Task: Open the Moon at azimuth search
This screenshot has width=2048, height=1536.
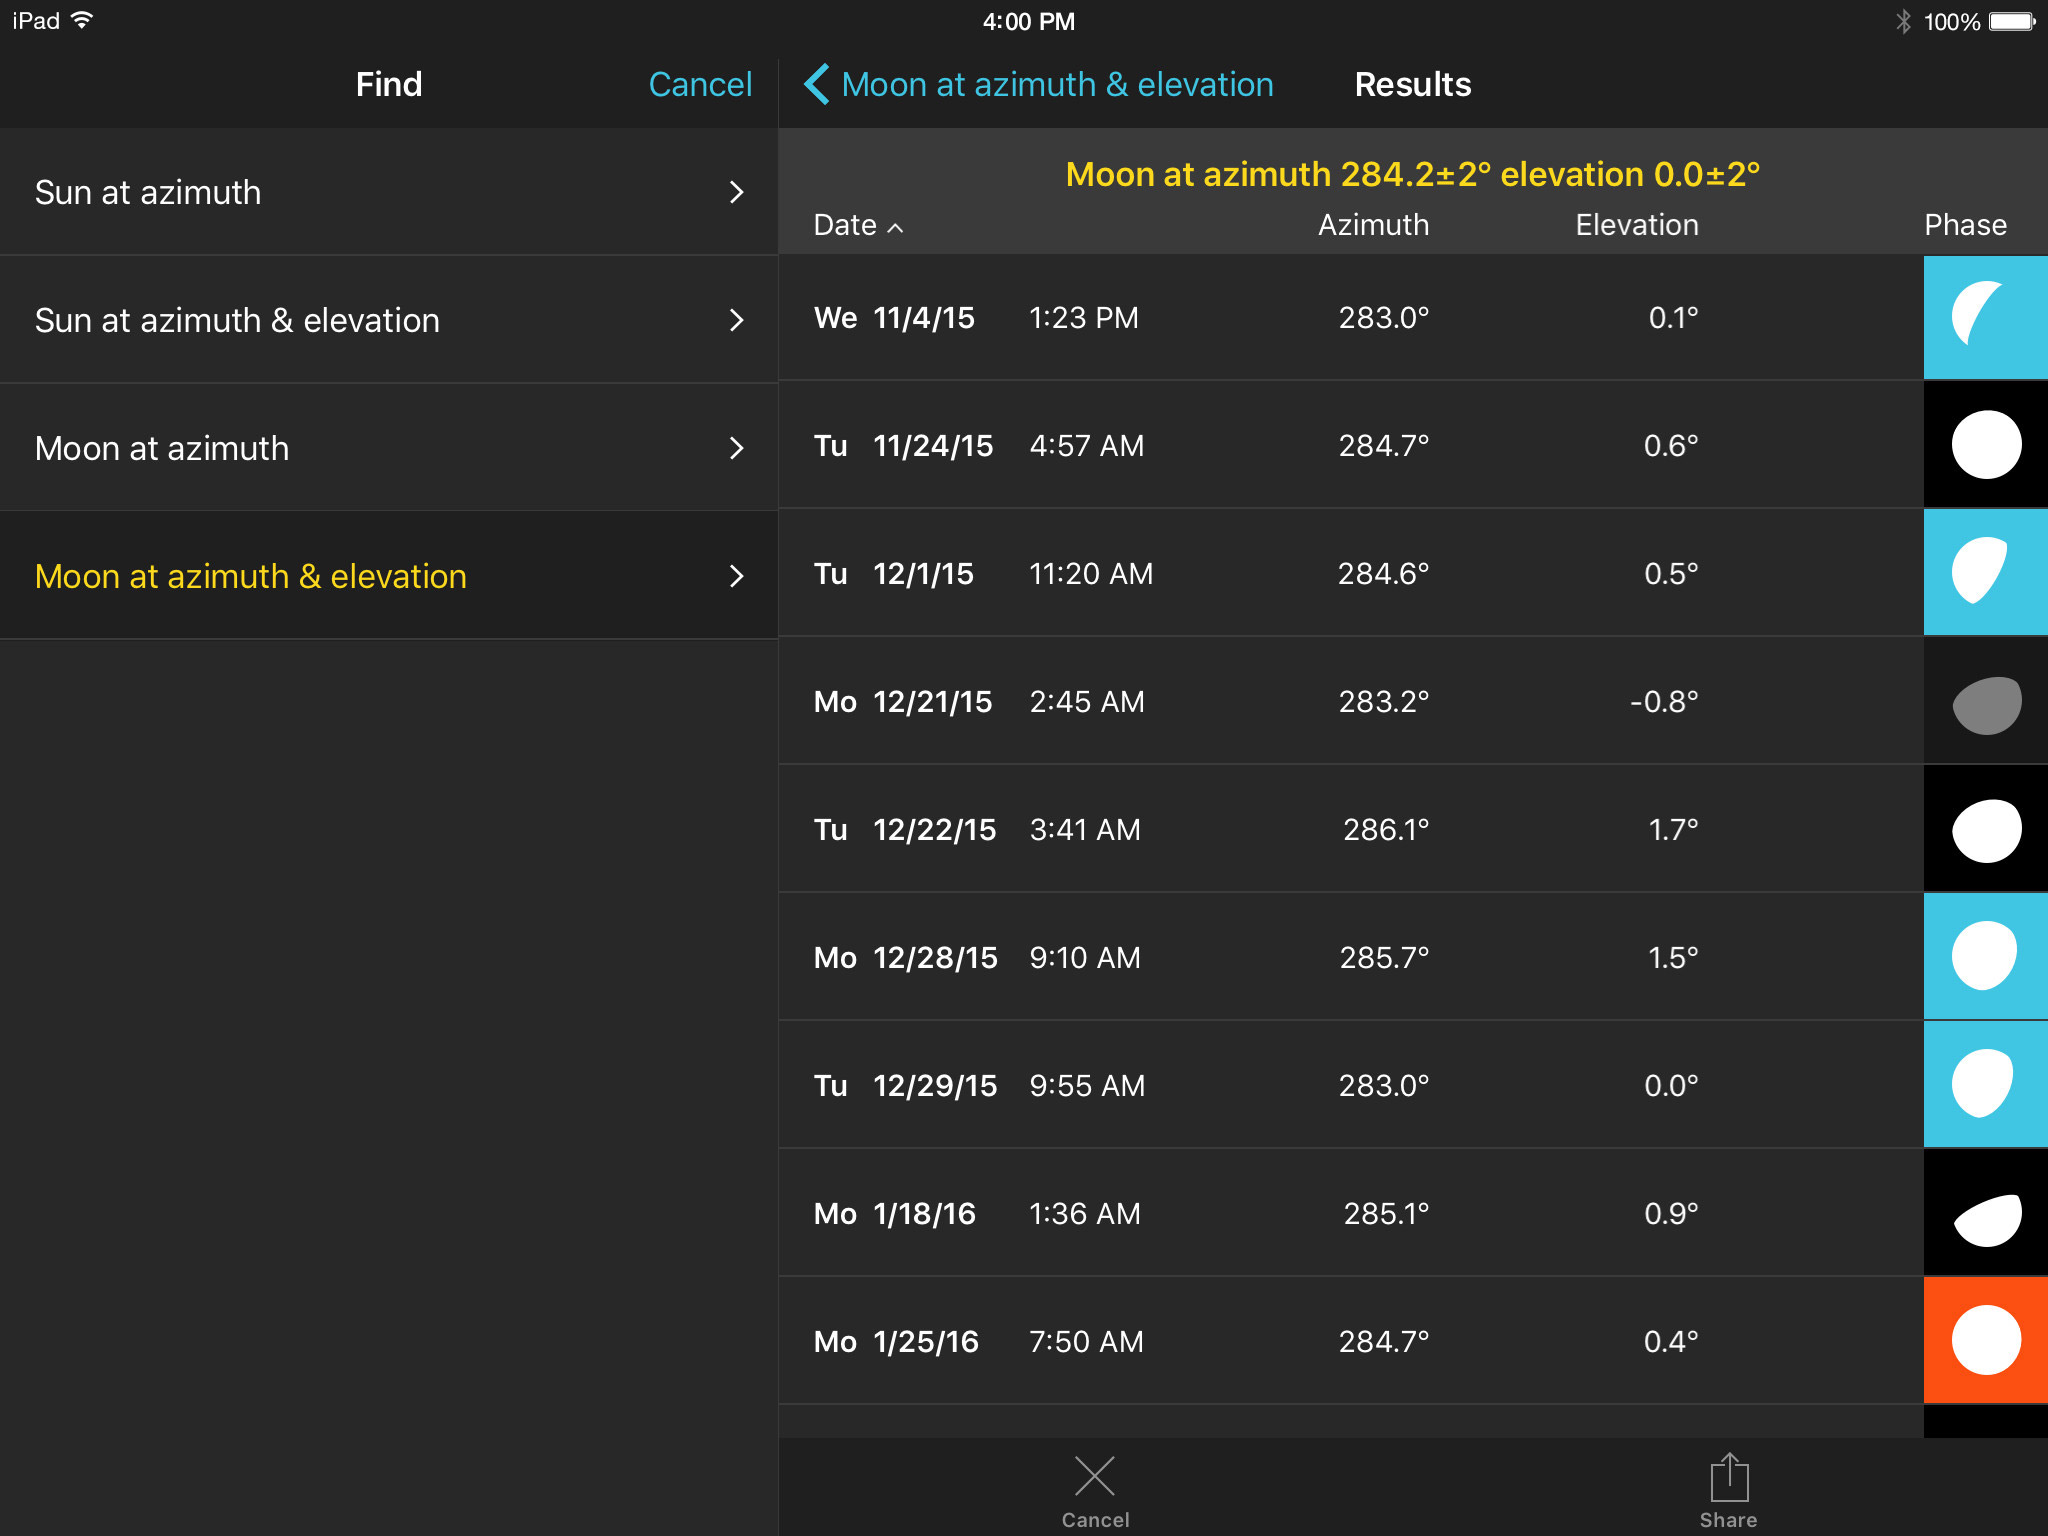Action: point(388,448)
